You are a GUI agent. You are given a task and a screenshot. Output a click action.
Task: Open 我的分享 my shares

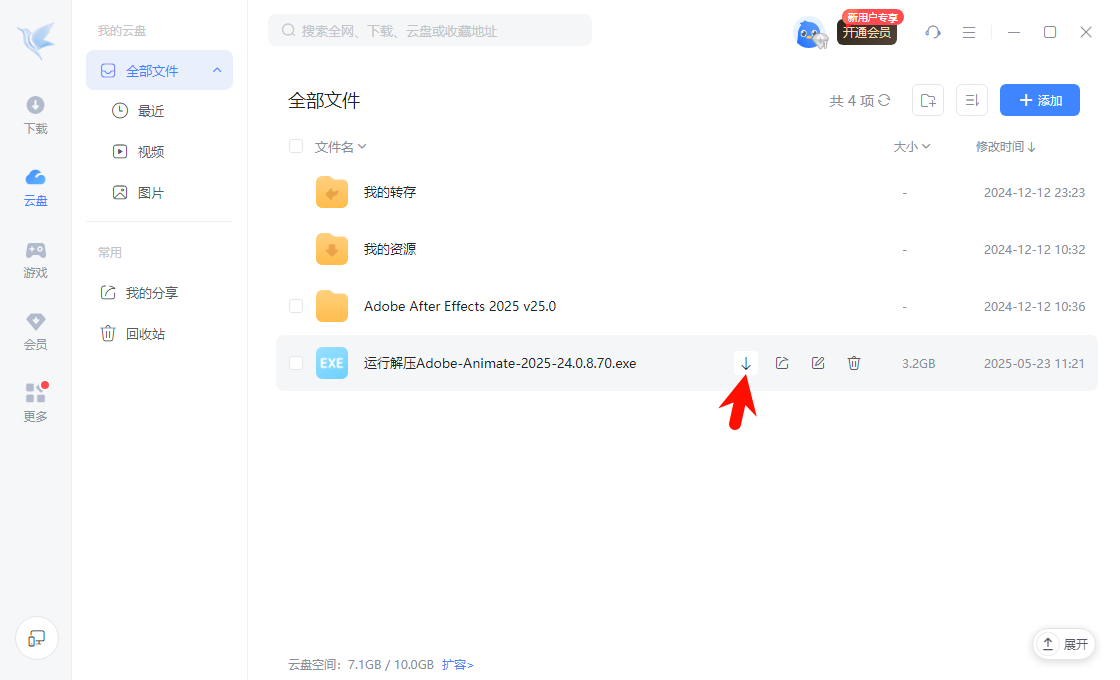coord(140,293)
